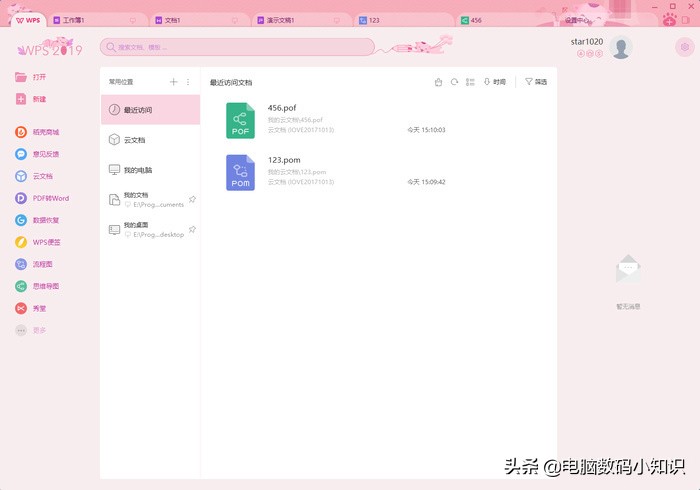This screenshot has width=700, height=490.
Task: Switch to the WPS home tab
Action: point(28,20)
